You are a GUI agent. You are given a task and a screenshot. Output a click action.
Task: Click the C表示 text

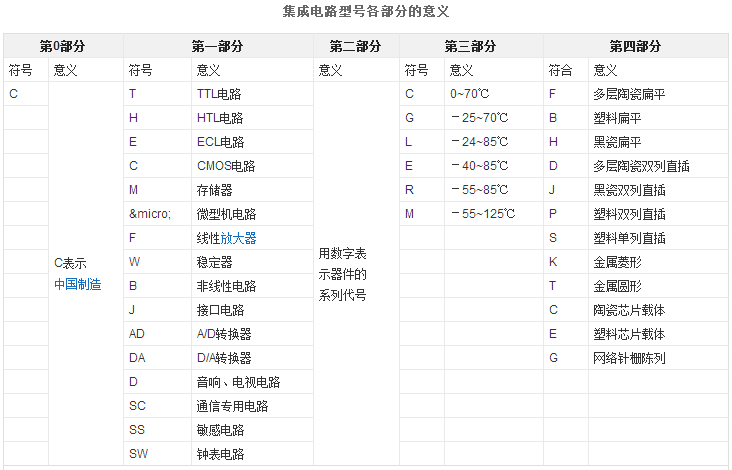[70, 263]
